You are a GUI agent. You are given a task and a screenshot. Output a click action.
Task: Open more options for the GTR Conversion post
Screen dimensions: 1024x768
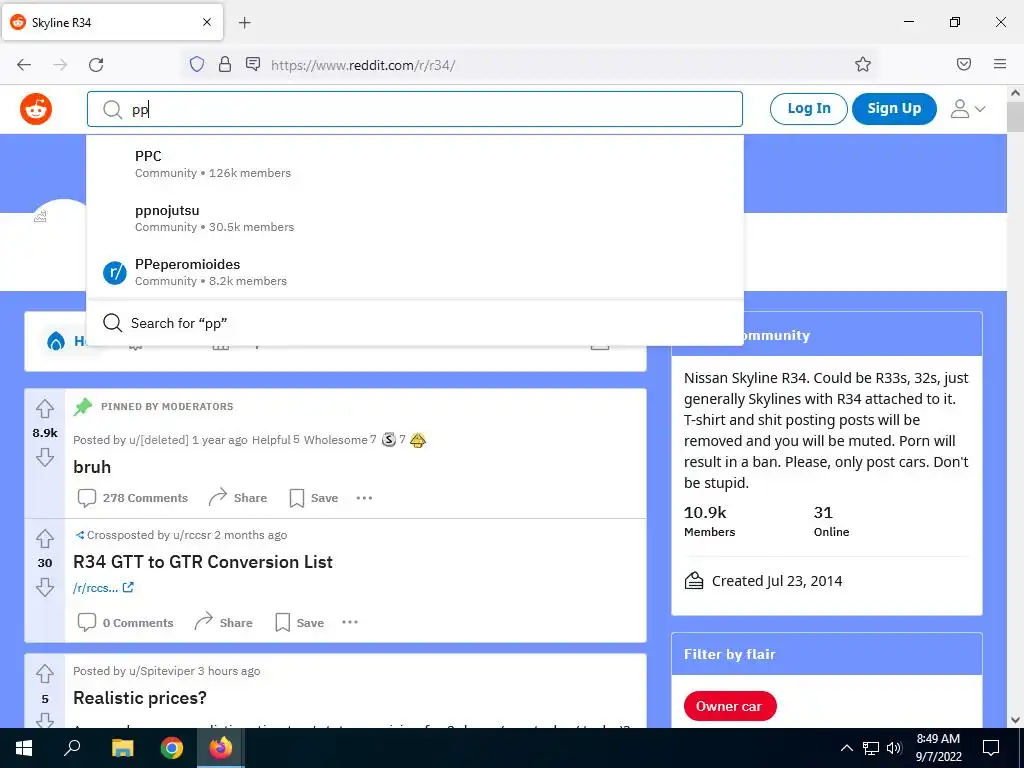point(350,622)
